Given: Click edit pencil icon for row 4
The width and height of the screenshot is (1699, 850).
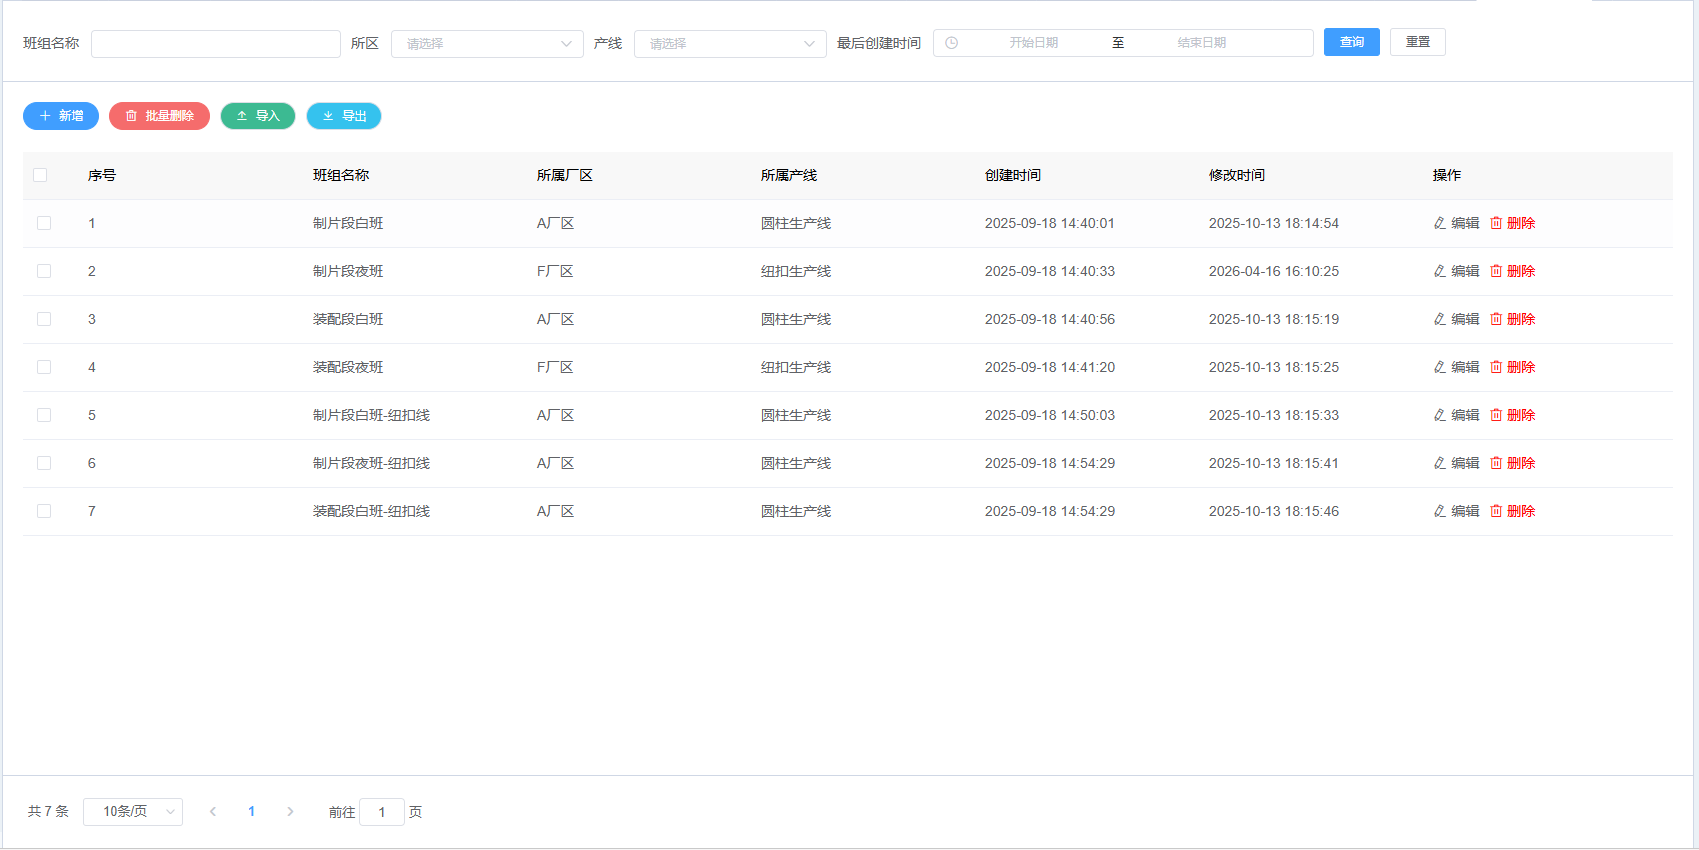Looking at the screenshot, I should tap(1440, 367).
